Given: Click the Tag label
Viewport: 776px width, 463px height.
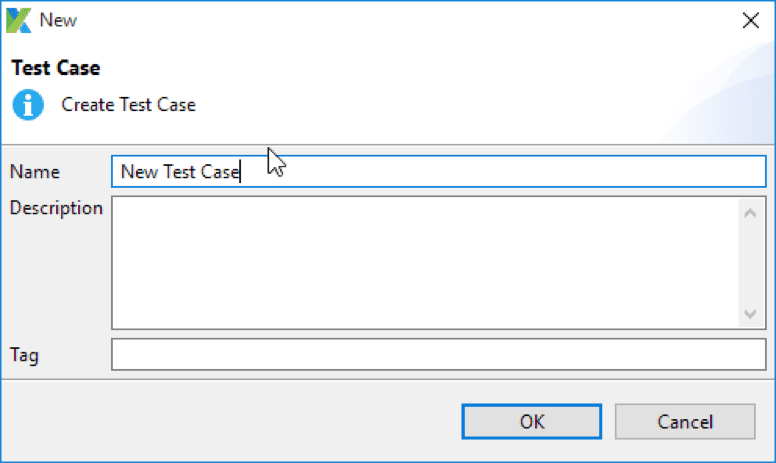Looking at the screenshot, I should (24, 355).
